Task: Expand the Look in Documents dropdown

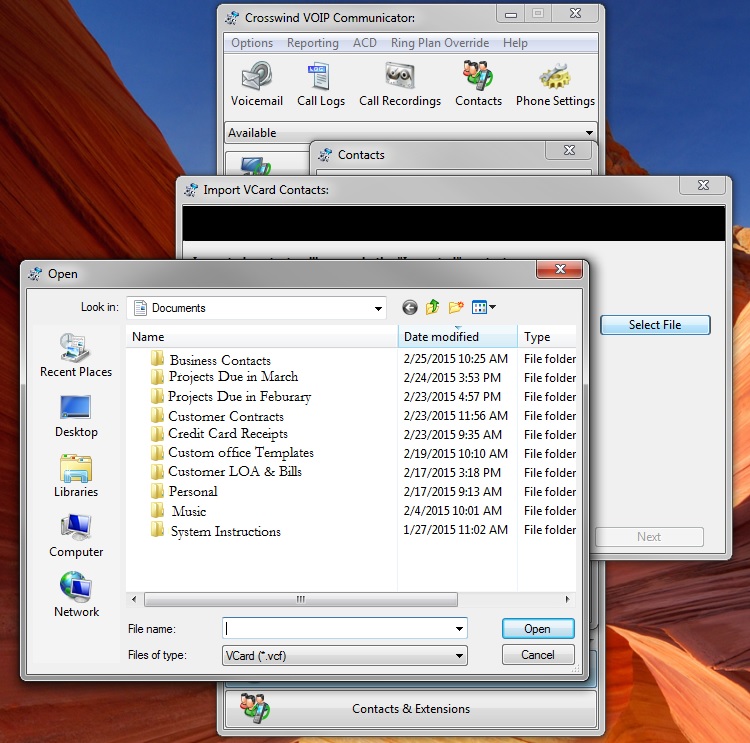Action: coord(376,308)
